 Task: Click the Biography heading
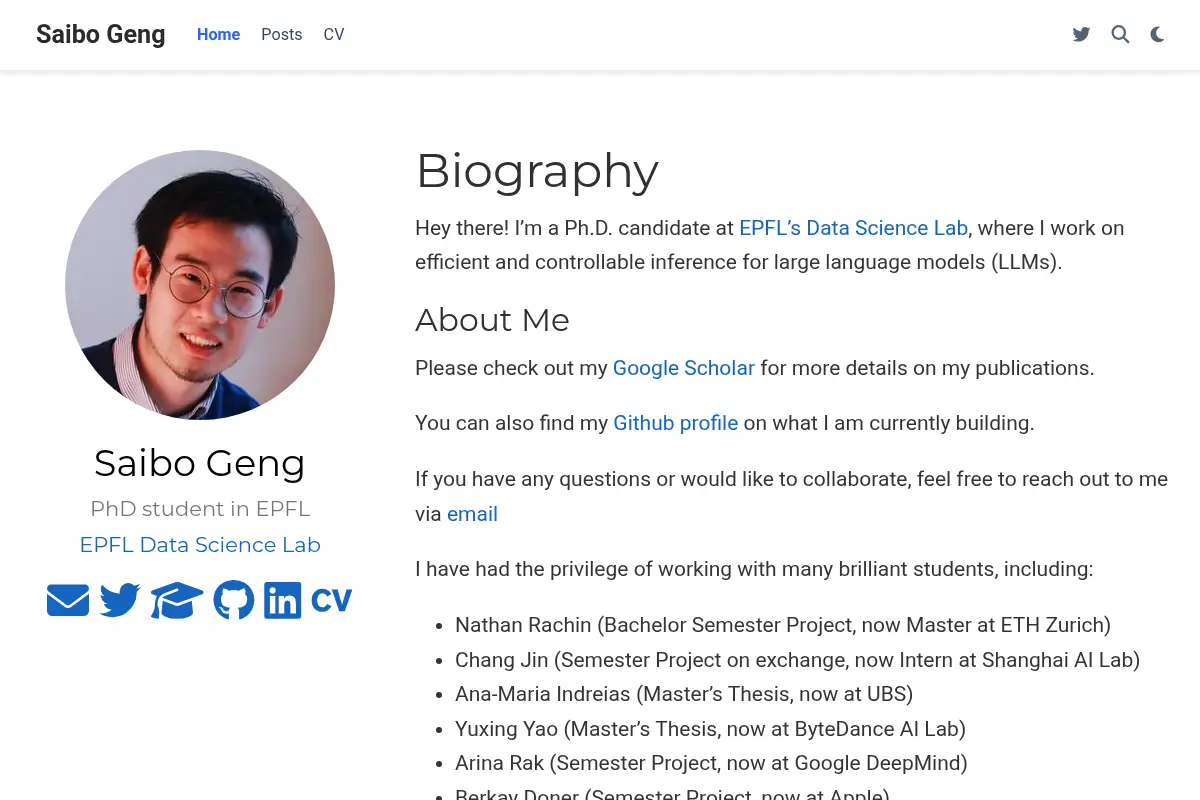537,171
